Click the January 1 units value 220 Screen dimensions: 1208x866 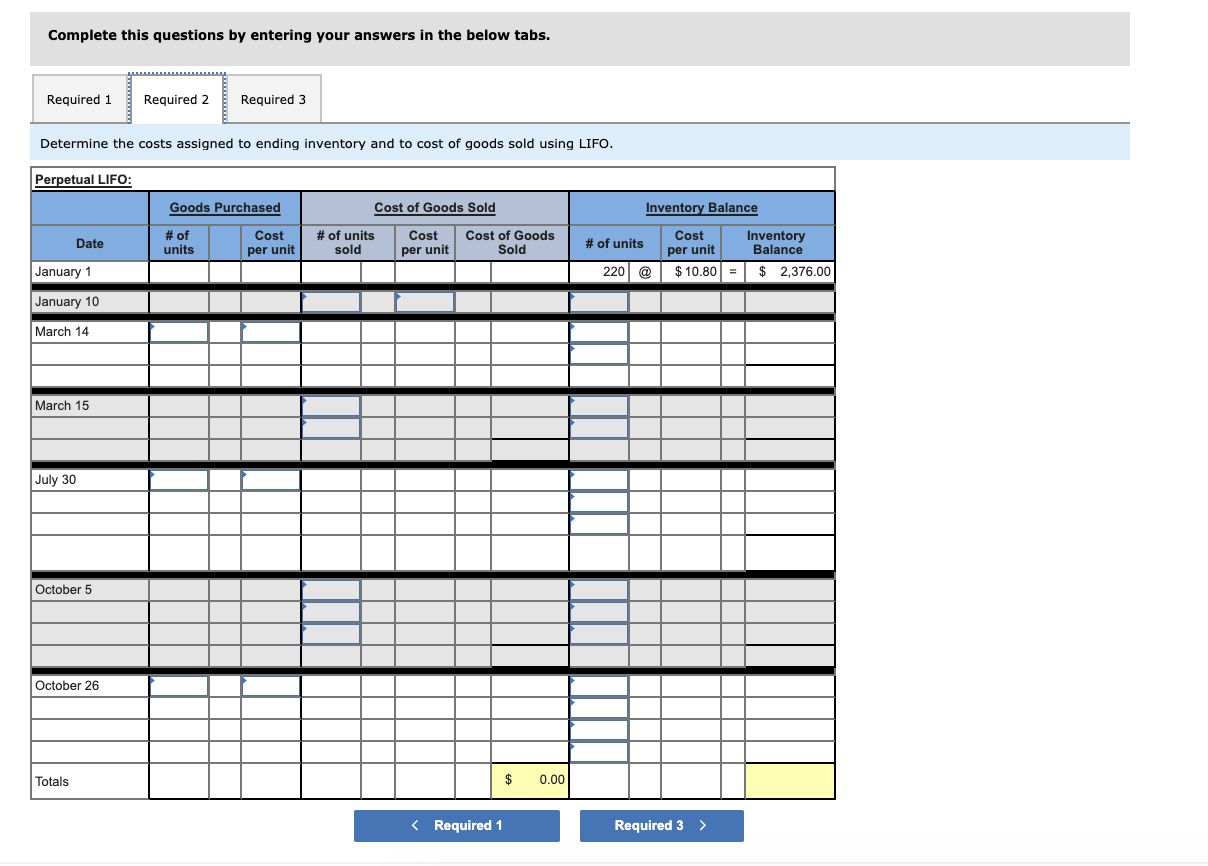point(599,271)
